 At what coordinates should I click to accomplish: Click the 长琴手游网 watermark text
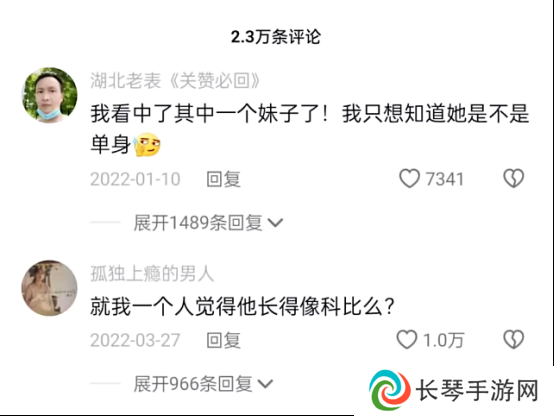[x=477, y=391]
